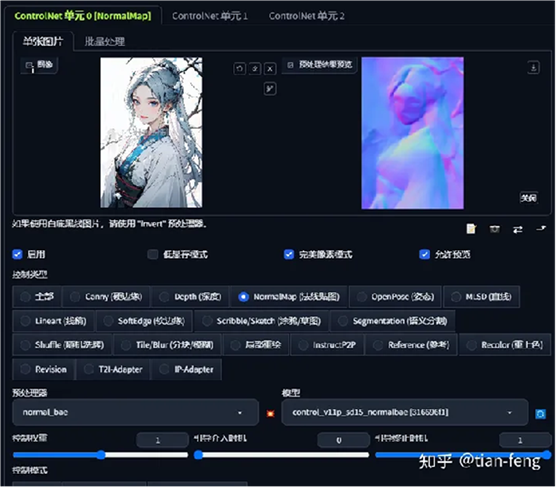Toggle the low VRAM mode checkbox

point(153,254)
